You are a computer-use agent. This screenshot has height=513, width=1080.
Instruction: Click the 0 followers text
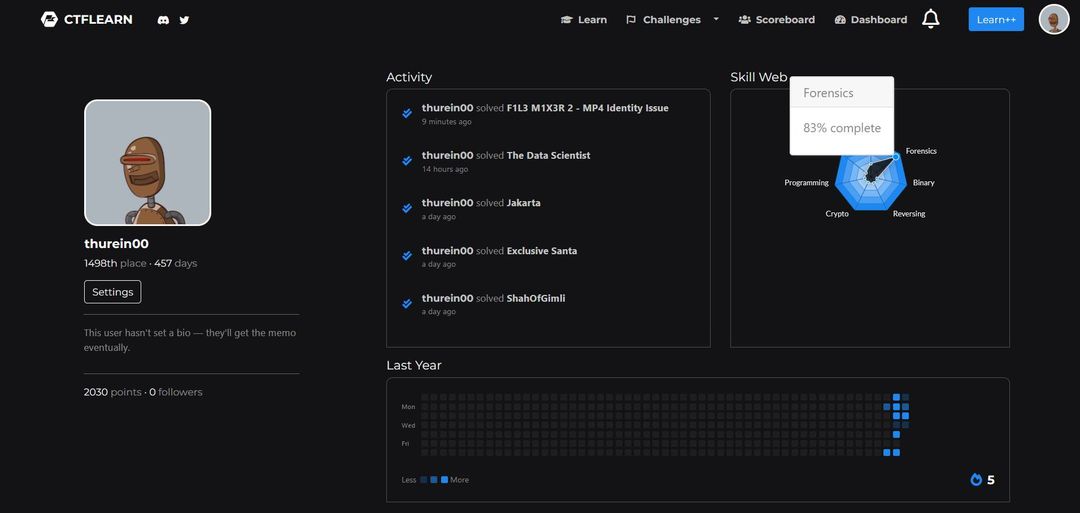pos(176,392)
